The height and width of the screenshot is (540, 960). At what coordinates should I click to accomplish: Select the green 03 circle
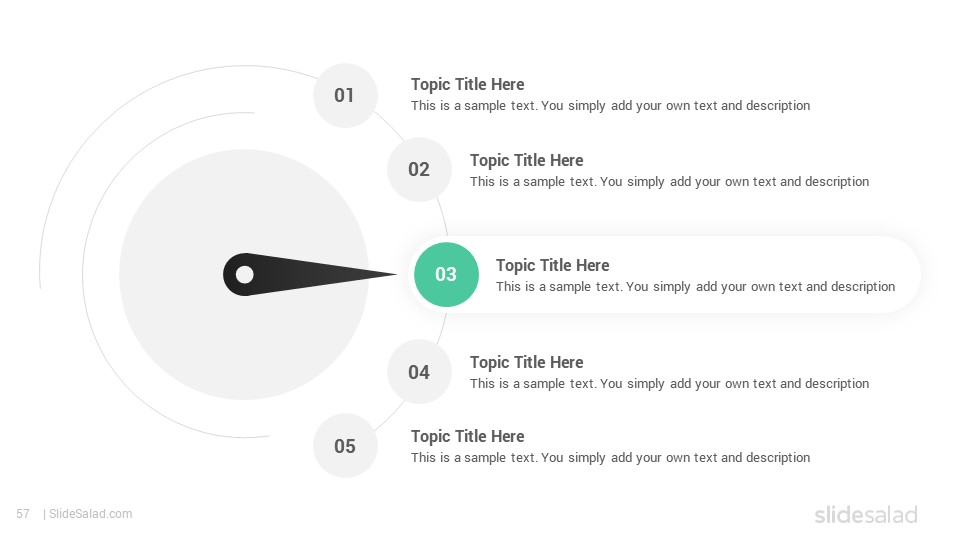coord(446,274)
